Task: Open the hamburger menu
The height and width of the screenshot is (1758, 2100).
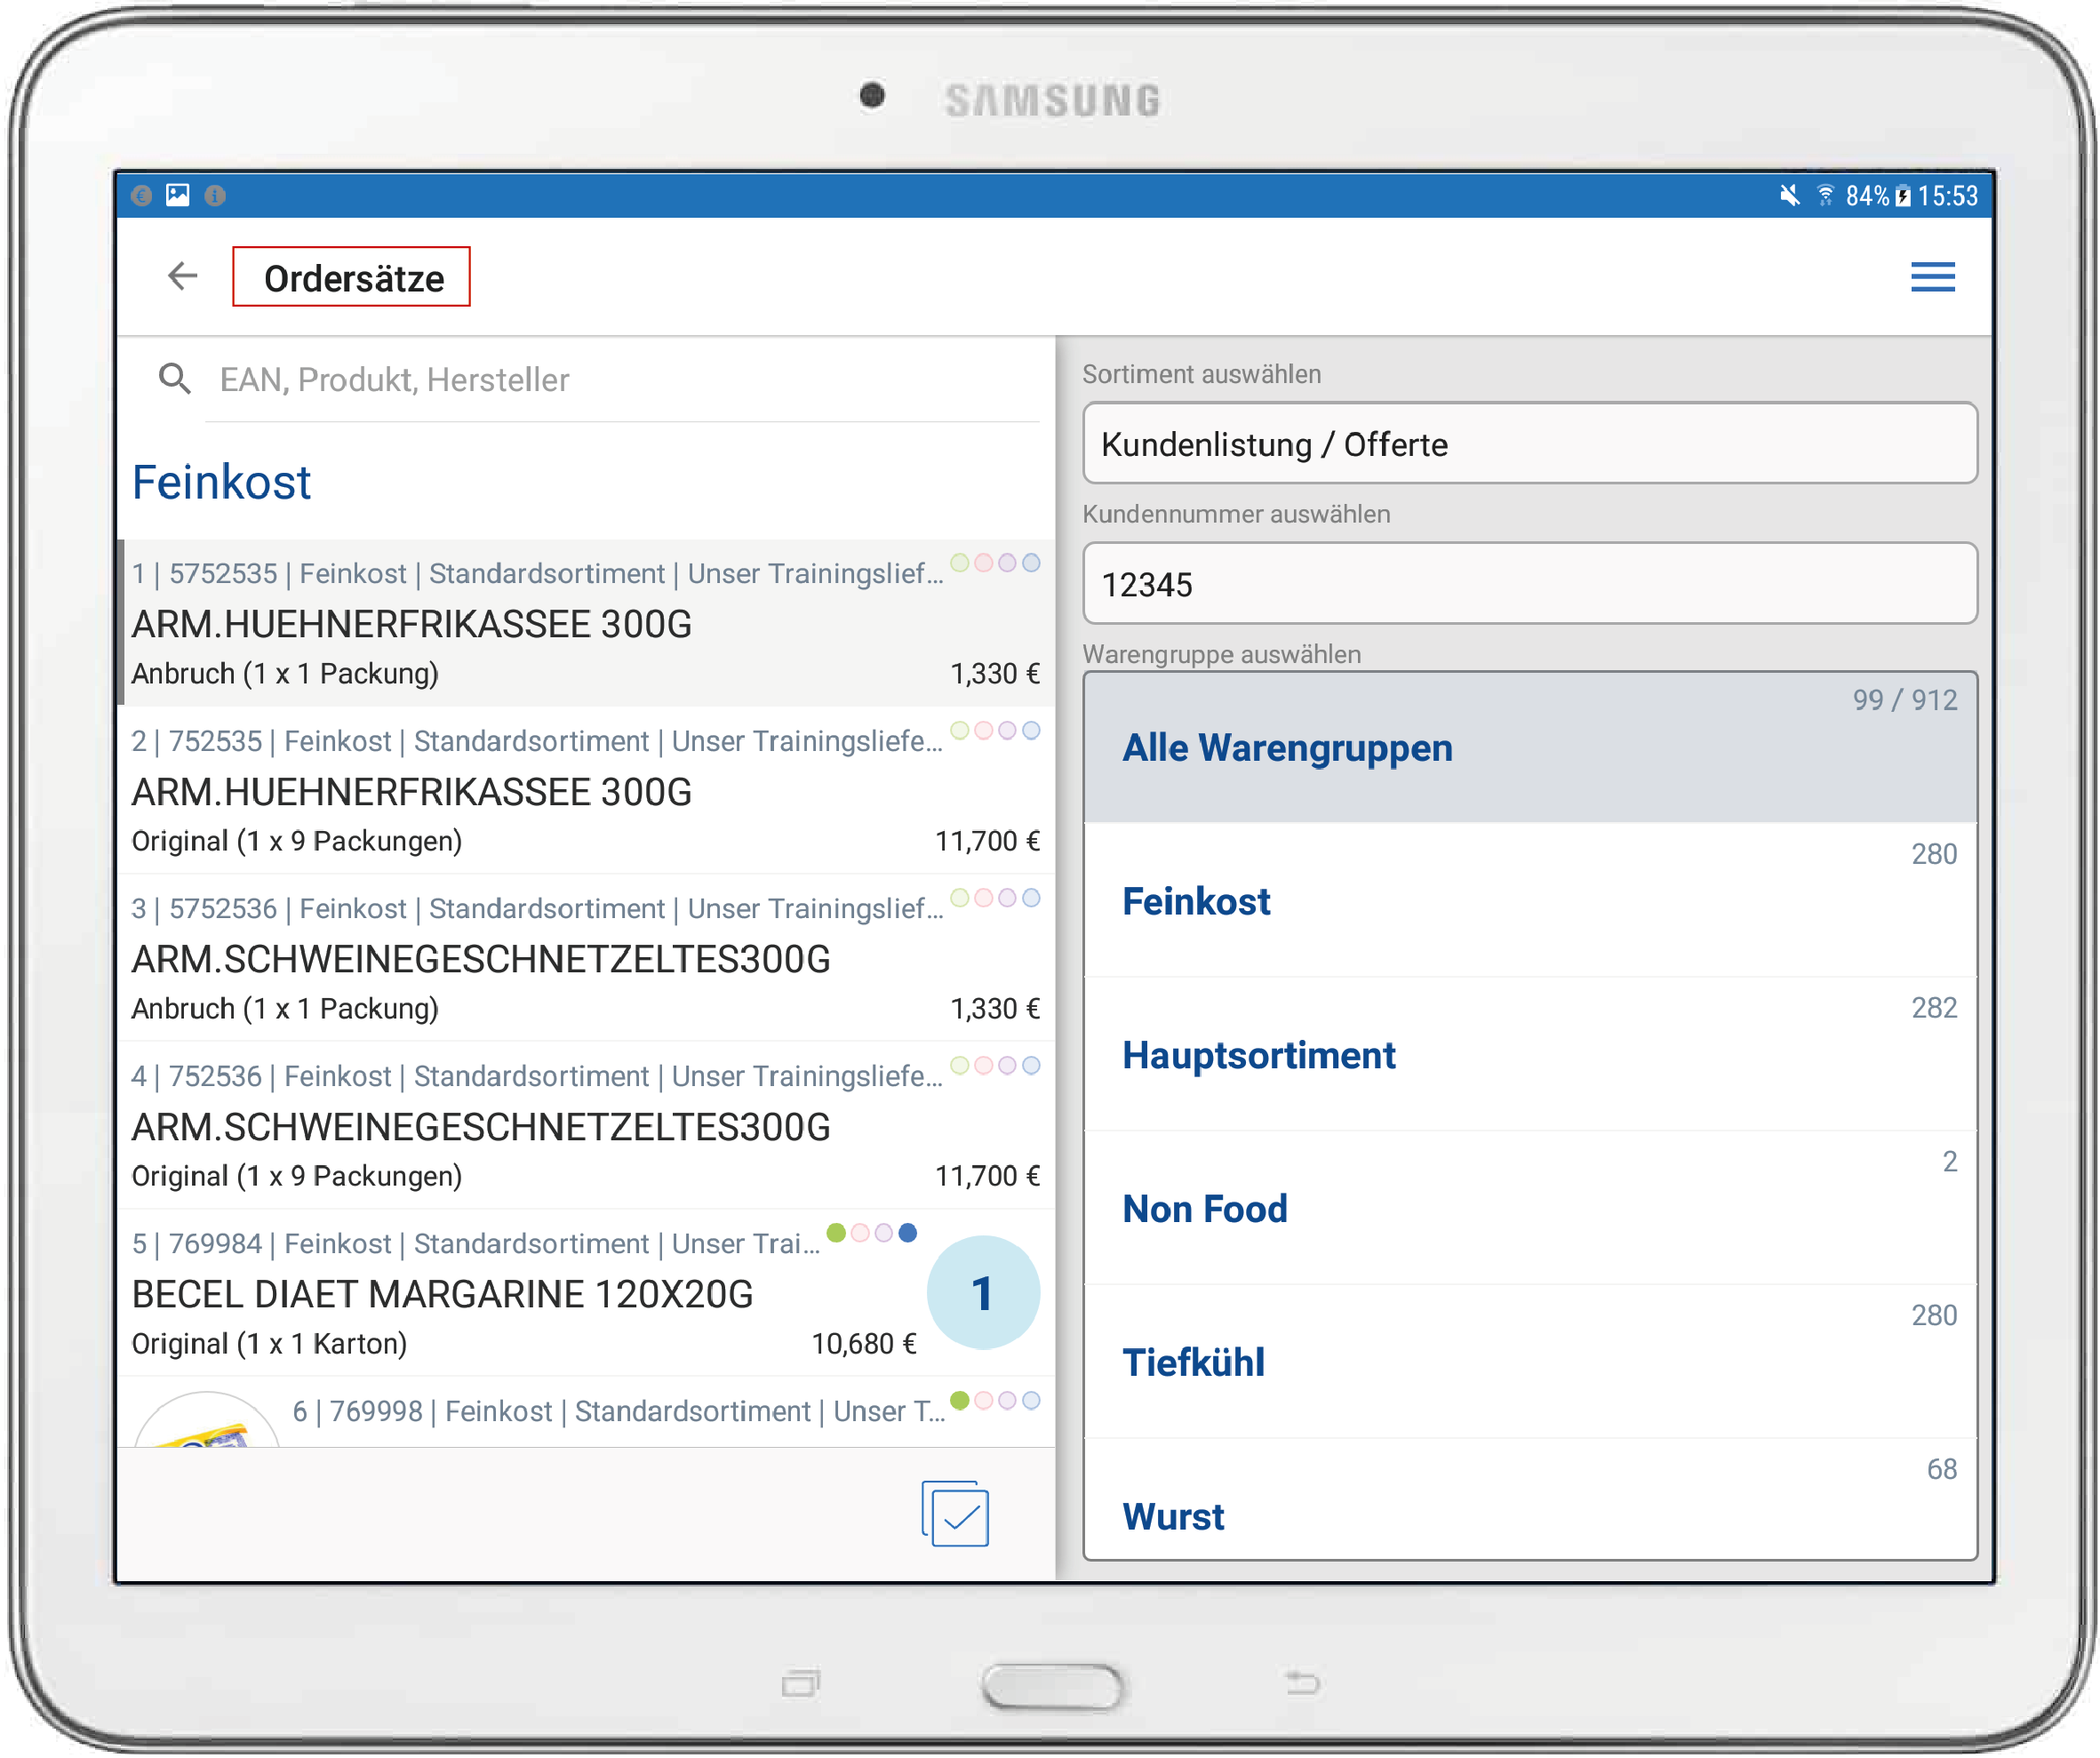Action: (x=1932, y=277)
